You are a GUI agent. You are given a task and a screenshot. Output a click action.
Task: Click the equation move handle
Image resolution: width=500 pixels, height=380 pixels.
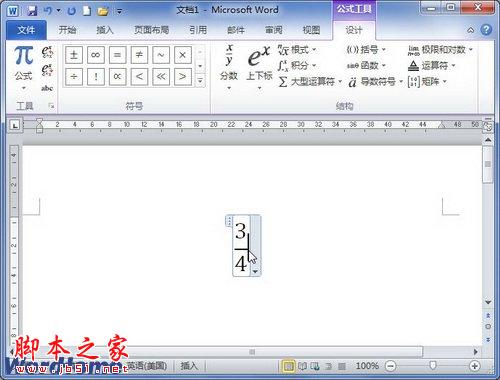(x=229, y=221)
